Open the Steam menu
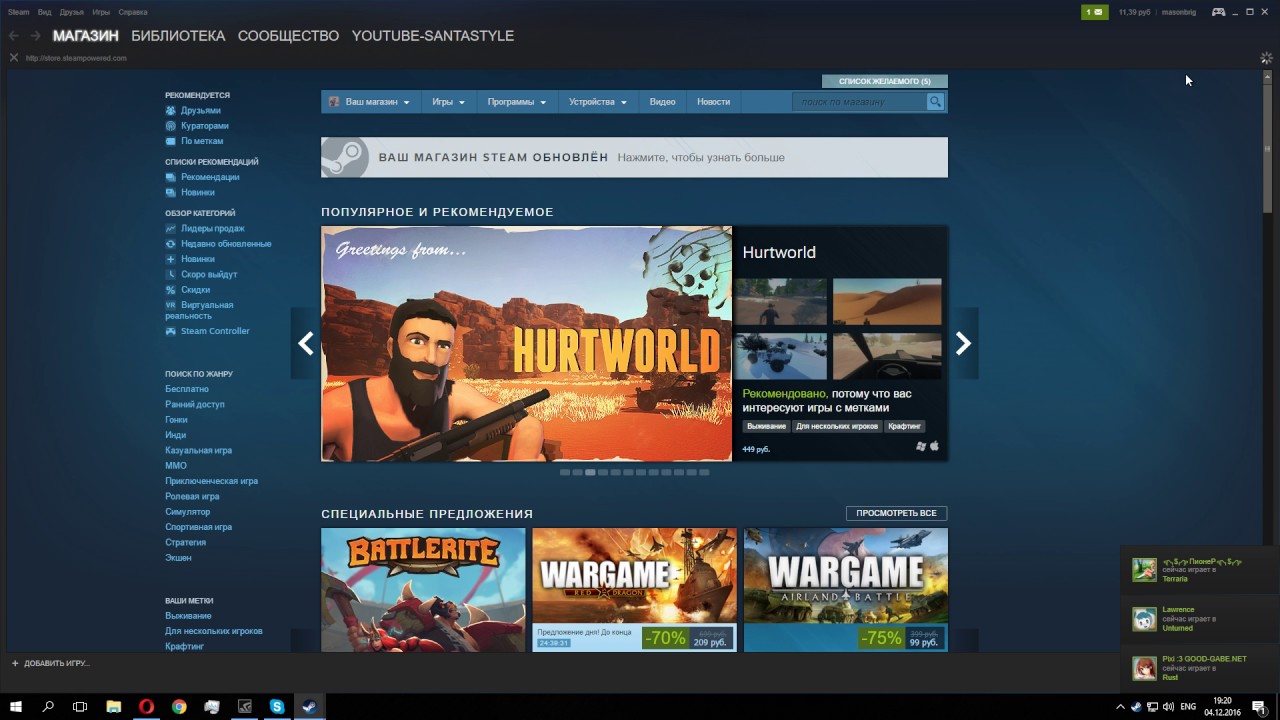 coord(19,12)
